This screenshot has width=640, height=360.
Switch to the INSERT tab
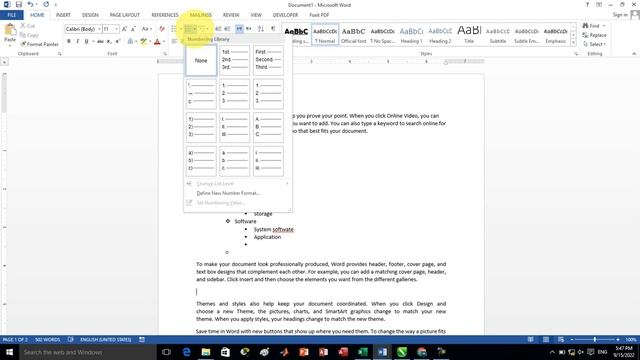[63, 15]
